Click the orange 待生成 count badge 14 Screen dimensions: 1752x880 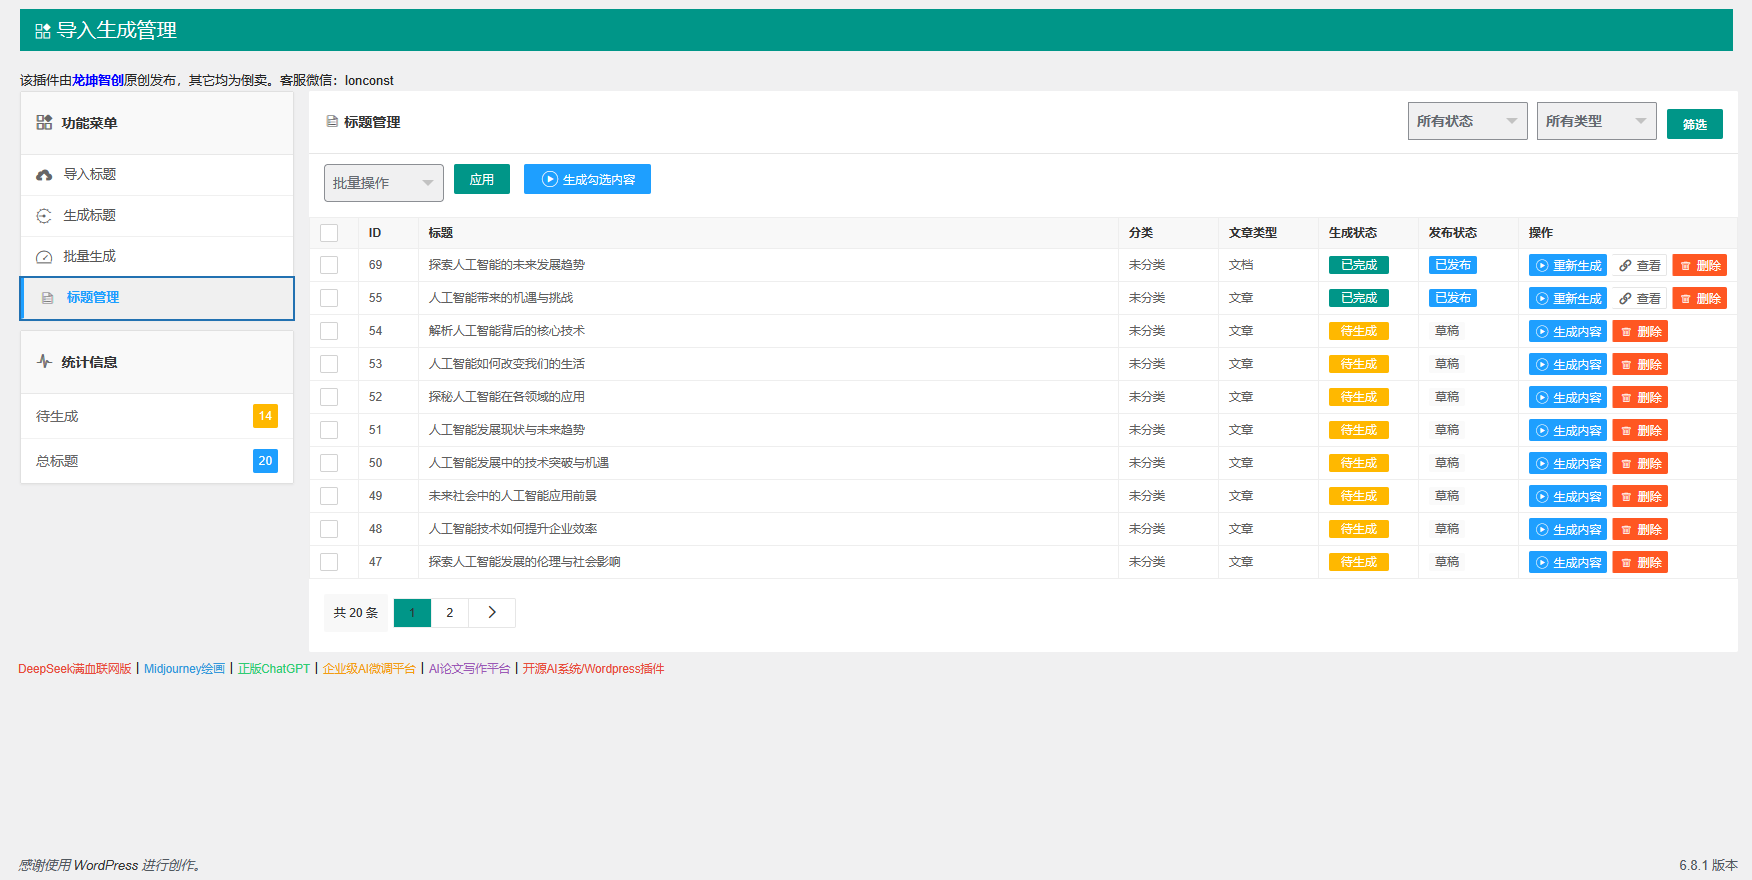pos(265,416)
